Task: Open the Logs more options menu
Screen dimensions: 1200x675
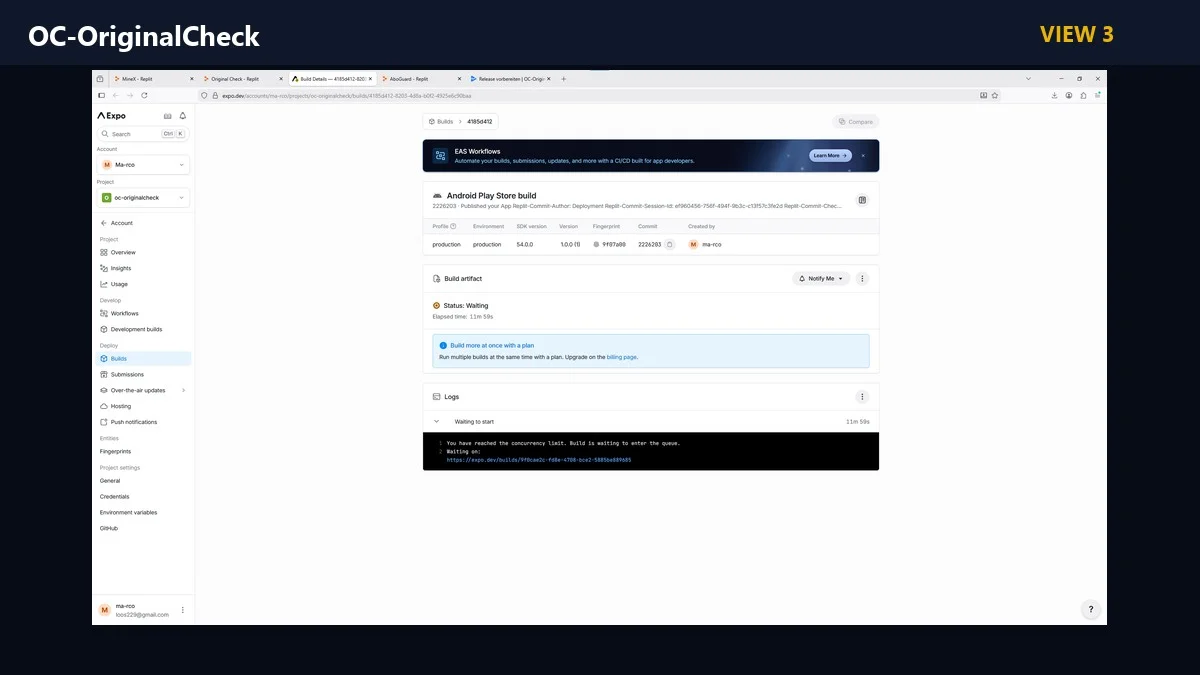Action: 862,397
